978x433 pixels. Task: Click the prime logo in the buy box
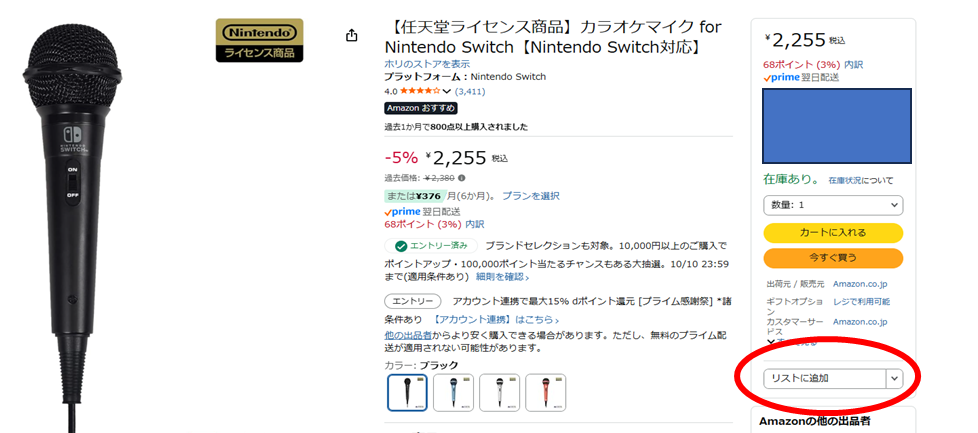pyautogui.click(x=784, y=77)
